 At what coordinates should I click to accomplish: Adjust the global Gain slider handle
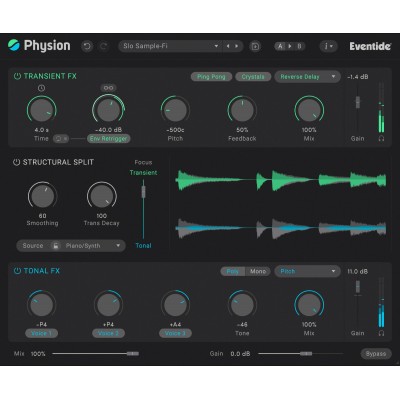[x=306, y=354]
